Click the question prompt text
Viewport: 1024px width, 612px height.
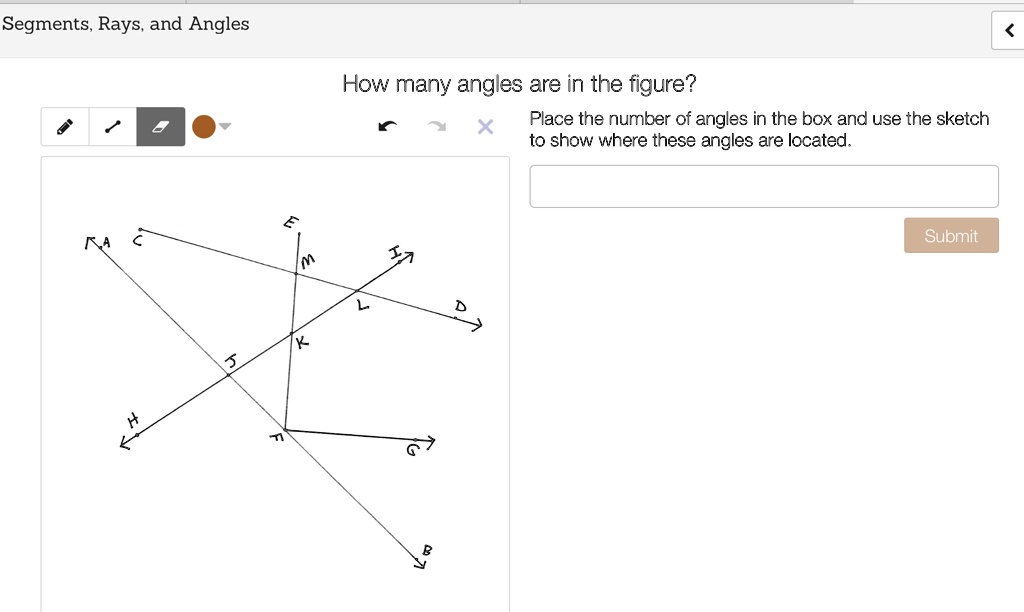(x=519, y=84)
